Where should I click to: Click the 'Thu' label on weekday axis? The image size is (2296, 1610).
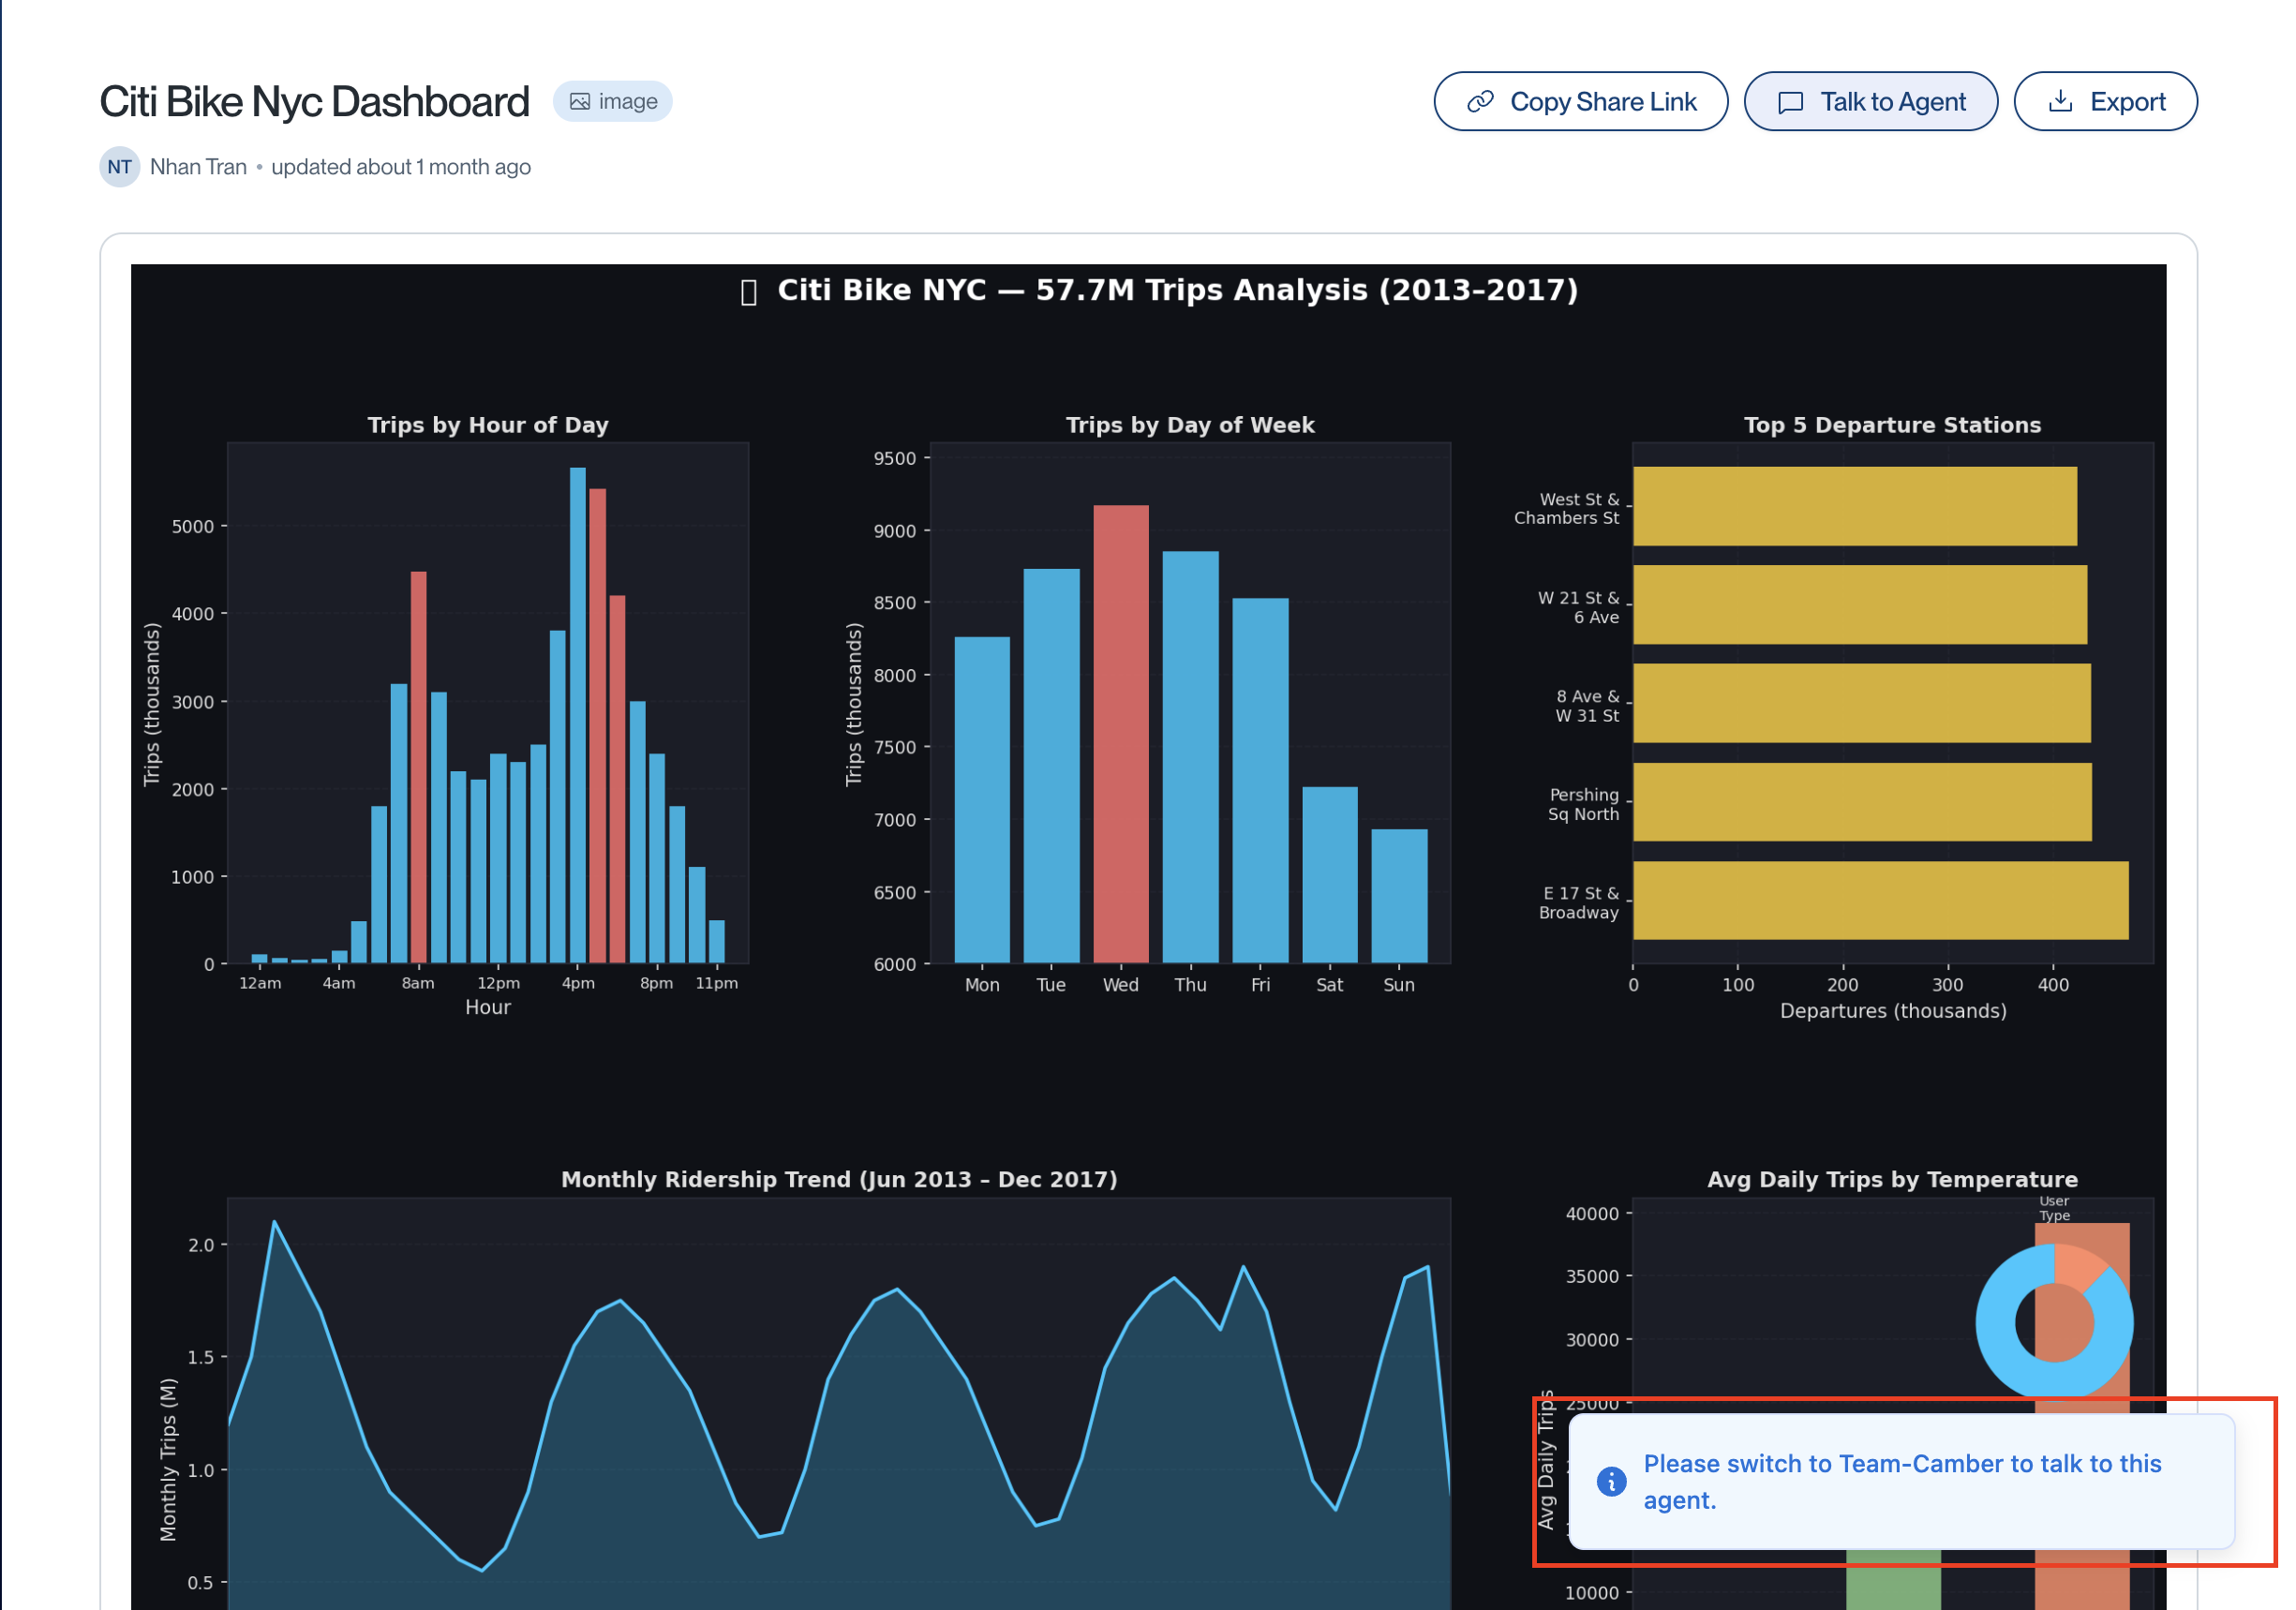(1190, 984)
